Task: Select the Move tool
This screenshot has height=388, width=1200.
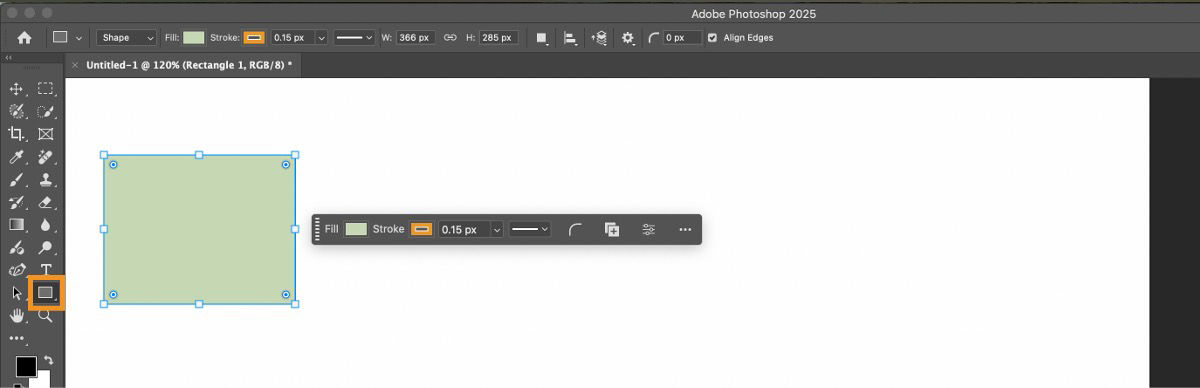Action: pyautogui.click(x=16, y=89)
